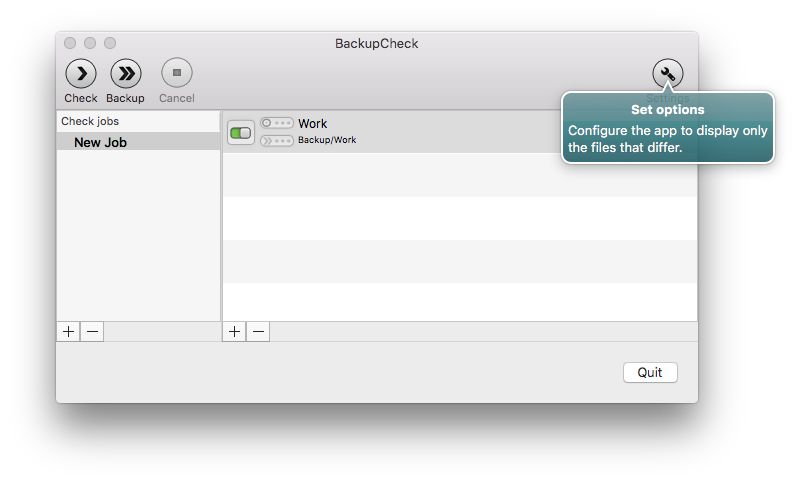Click the Check jobs list header
The width and height of the screenshot is (793, 483).
click(138, 121)
